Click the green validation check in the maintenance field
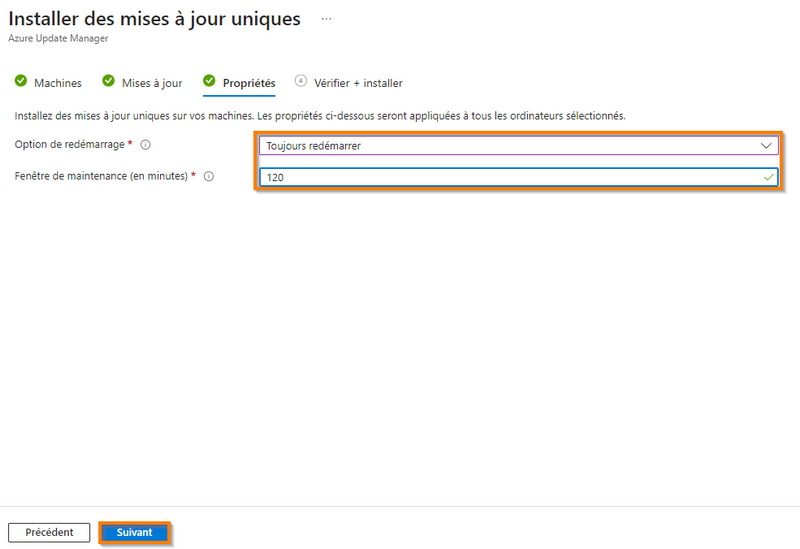This screenshot has width=800, height=549. [767, 176]
